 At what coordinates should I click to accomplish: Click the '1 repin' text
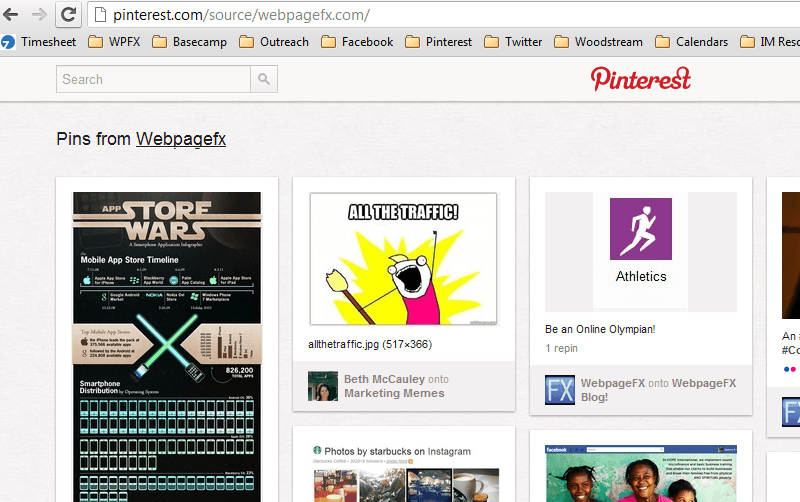pos(561,348)
